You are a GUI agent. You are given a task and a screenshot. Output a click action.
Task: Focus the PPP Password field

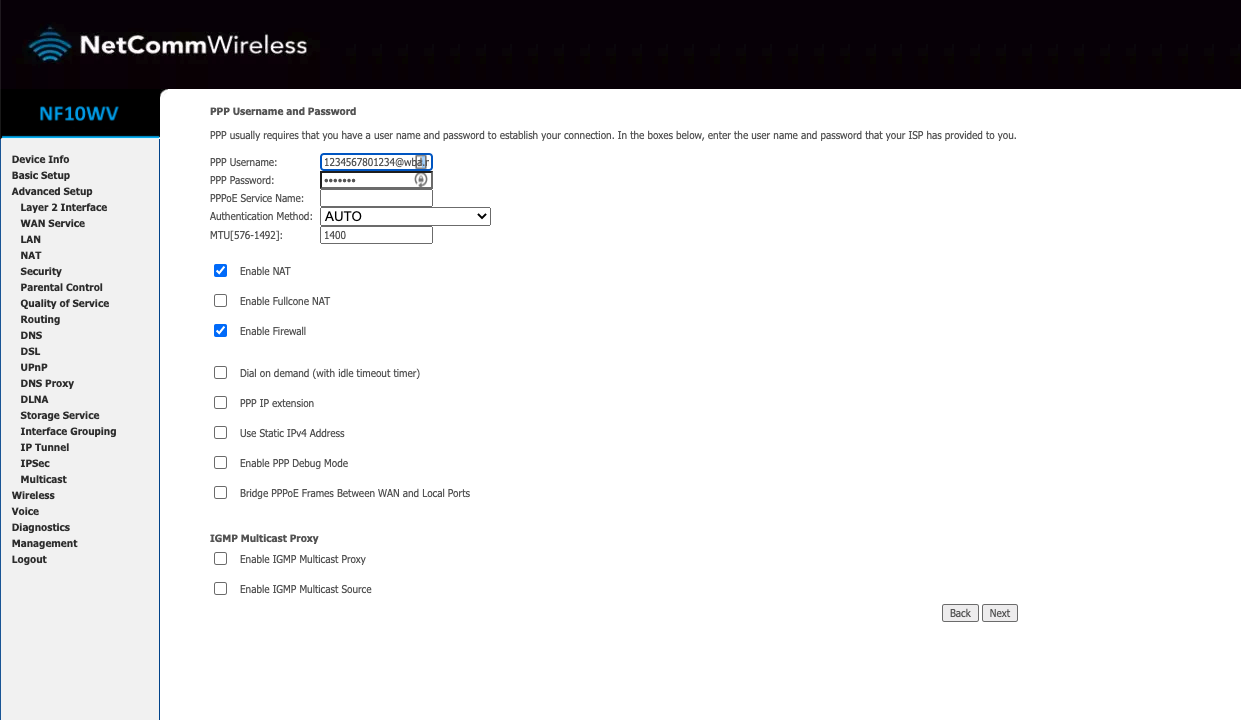click(376, 180)
